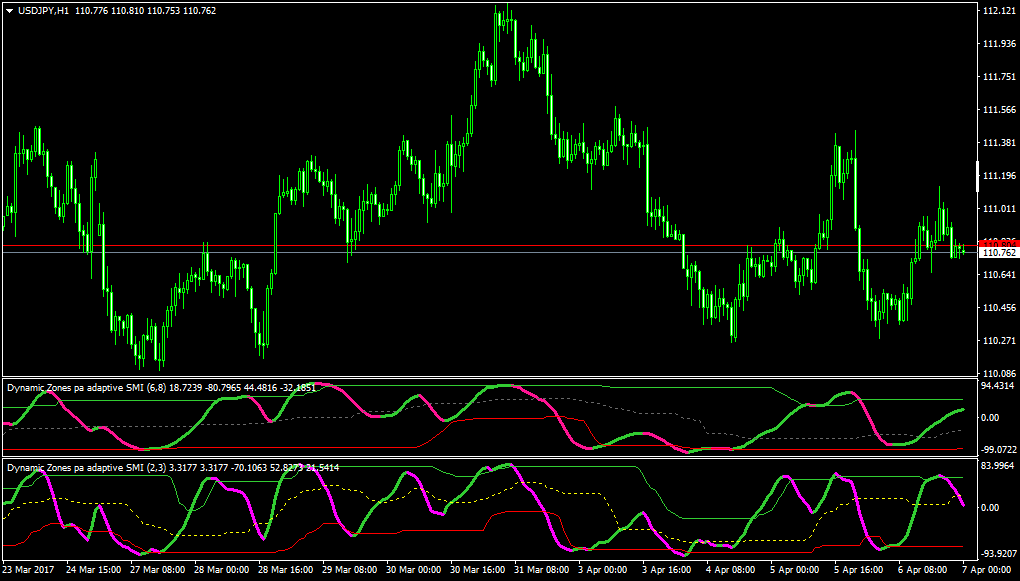Click the white 110.762 current price tag

999,252
